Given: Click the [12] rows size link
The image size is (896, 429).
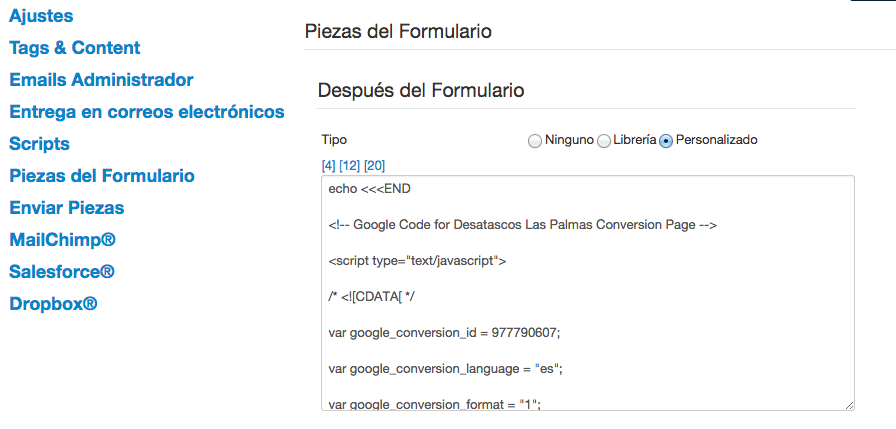Looking at the screenshot, I should pyautogui.click(x=349, y=166).
